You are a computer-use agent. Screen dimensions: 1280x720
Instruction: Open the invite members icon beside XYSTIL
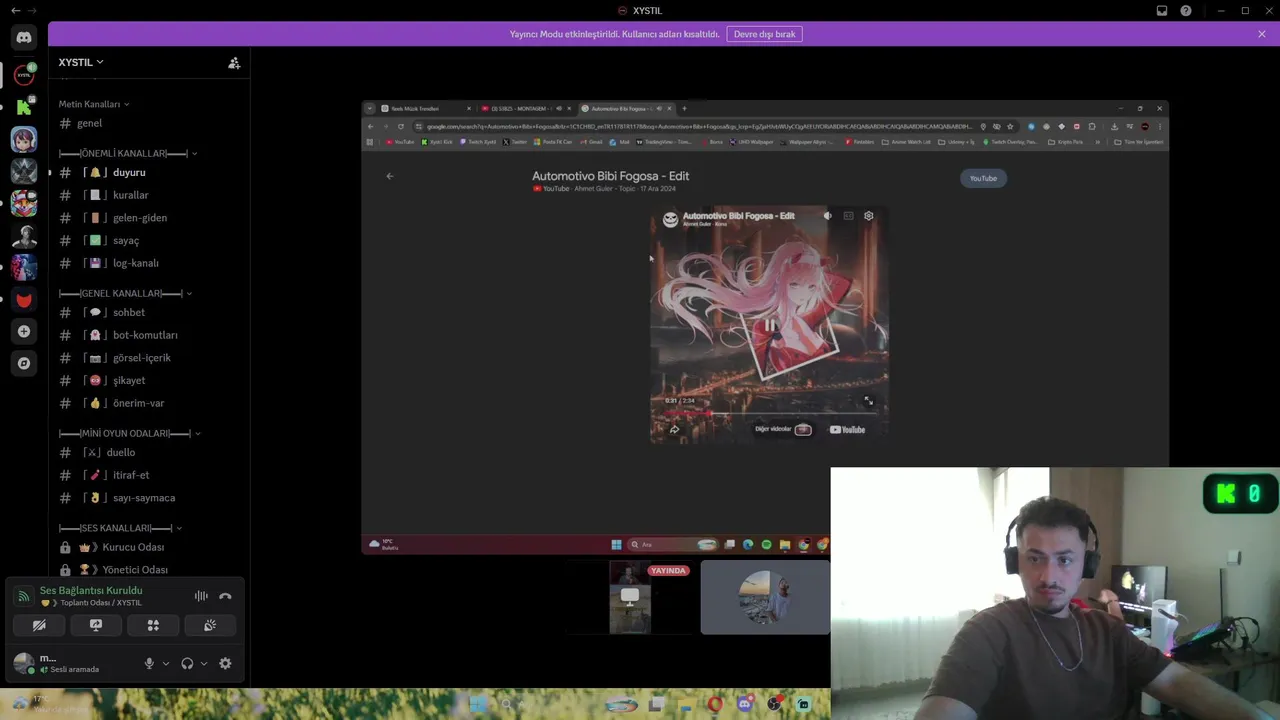pos(234,62)
